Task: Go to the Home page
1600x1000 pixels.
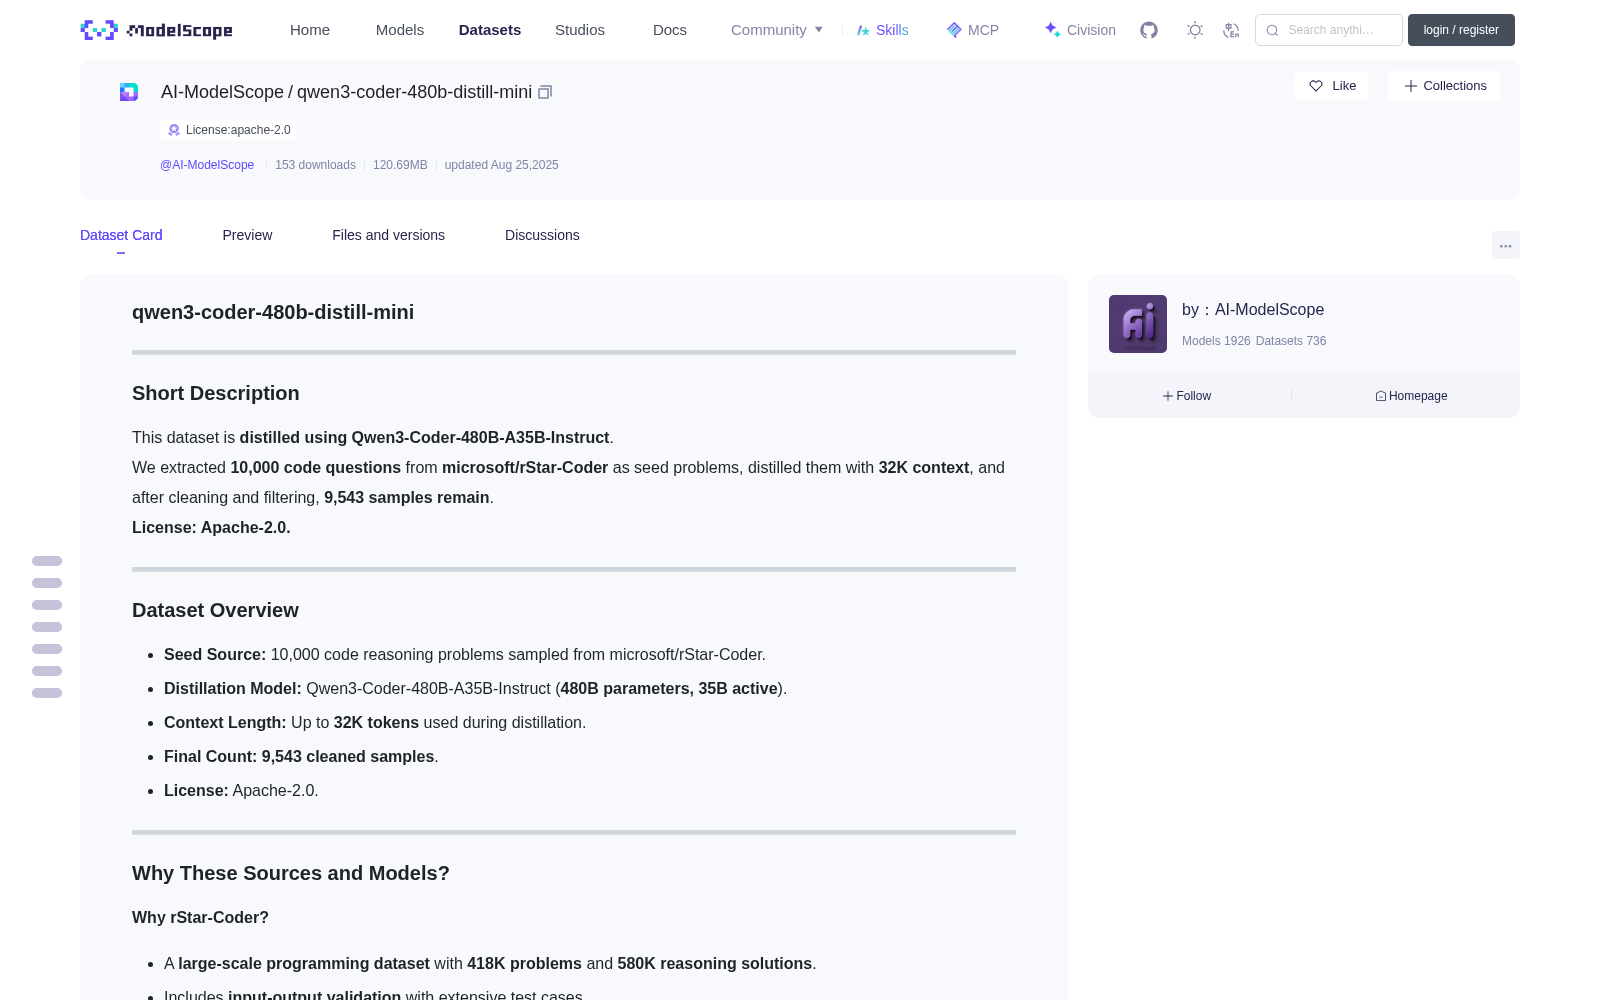Action: click(x=310, y=30)
